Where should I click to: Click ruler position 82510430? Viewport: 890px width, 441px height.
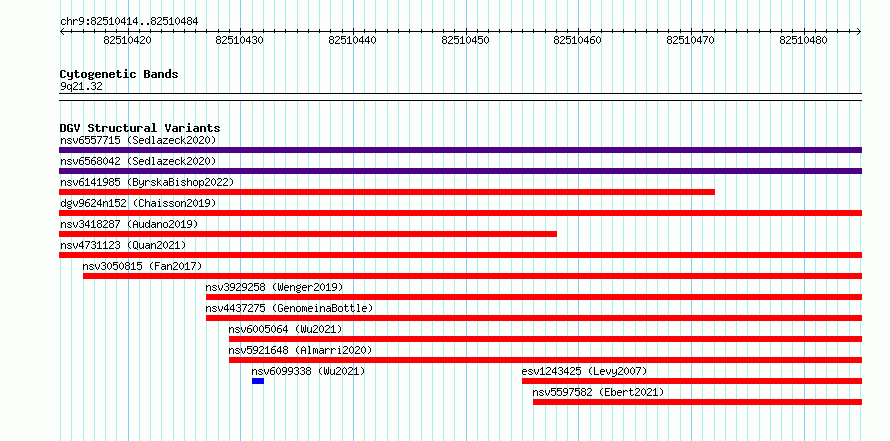point(240,40)
